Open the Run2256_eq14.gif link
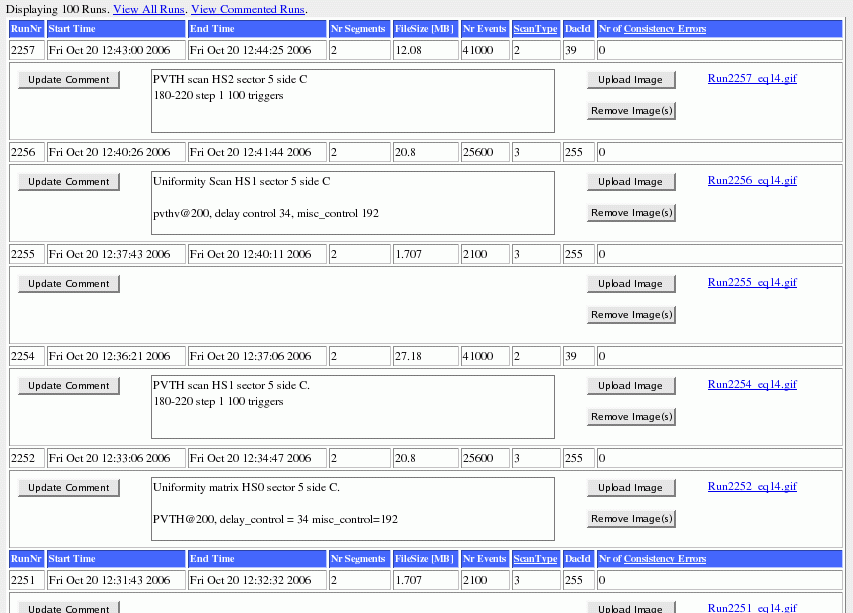Image resolution: width=853 pixels, height=613 pixels. click(752, 181)
